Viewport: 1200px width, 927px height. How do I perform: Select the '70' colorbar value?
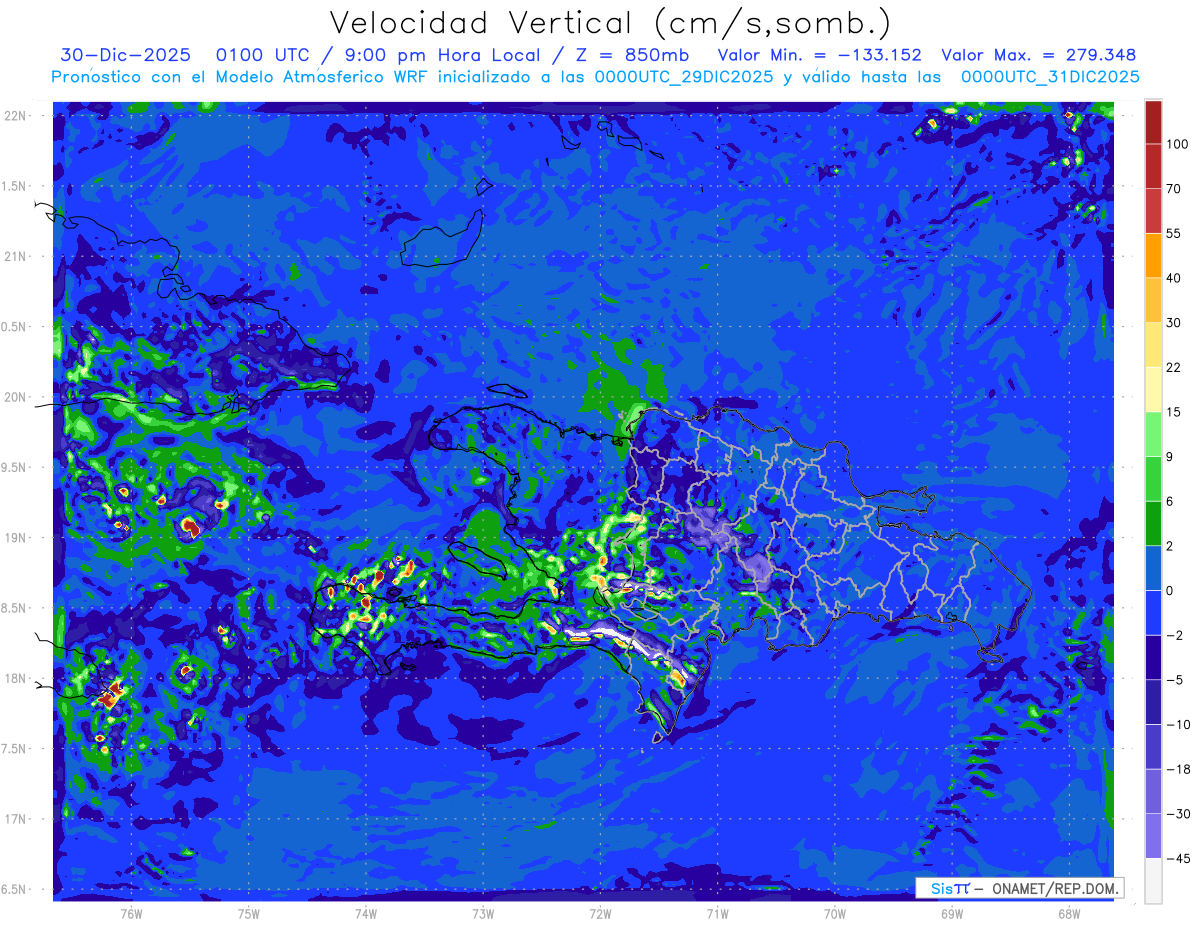point(1173,189)
